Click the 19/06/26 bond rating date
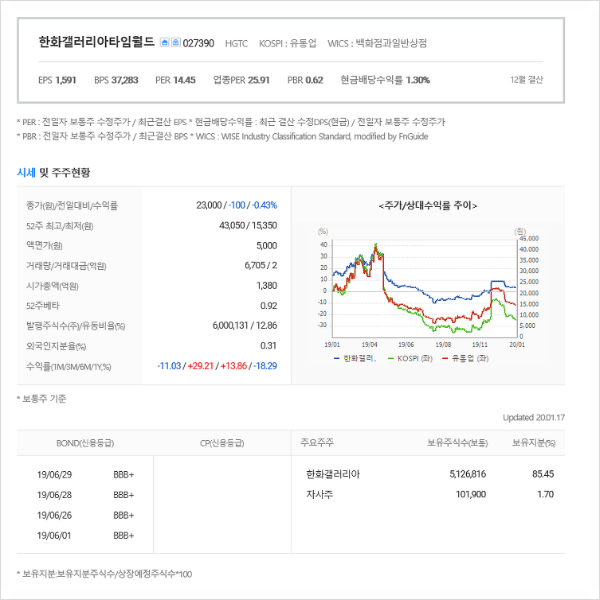This screenshot has width=600, height=600. pyautogui.click(x=54, y=515)
